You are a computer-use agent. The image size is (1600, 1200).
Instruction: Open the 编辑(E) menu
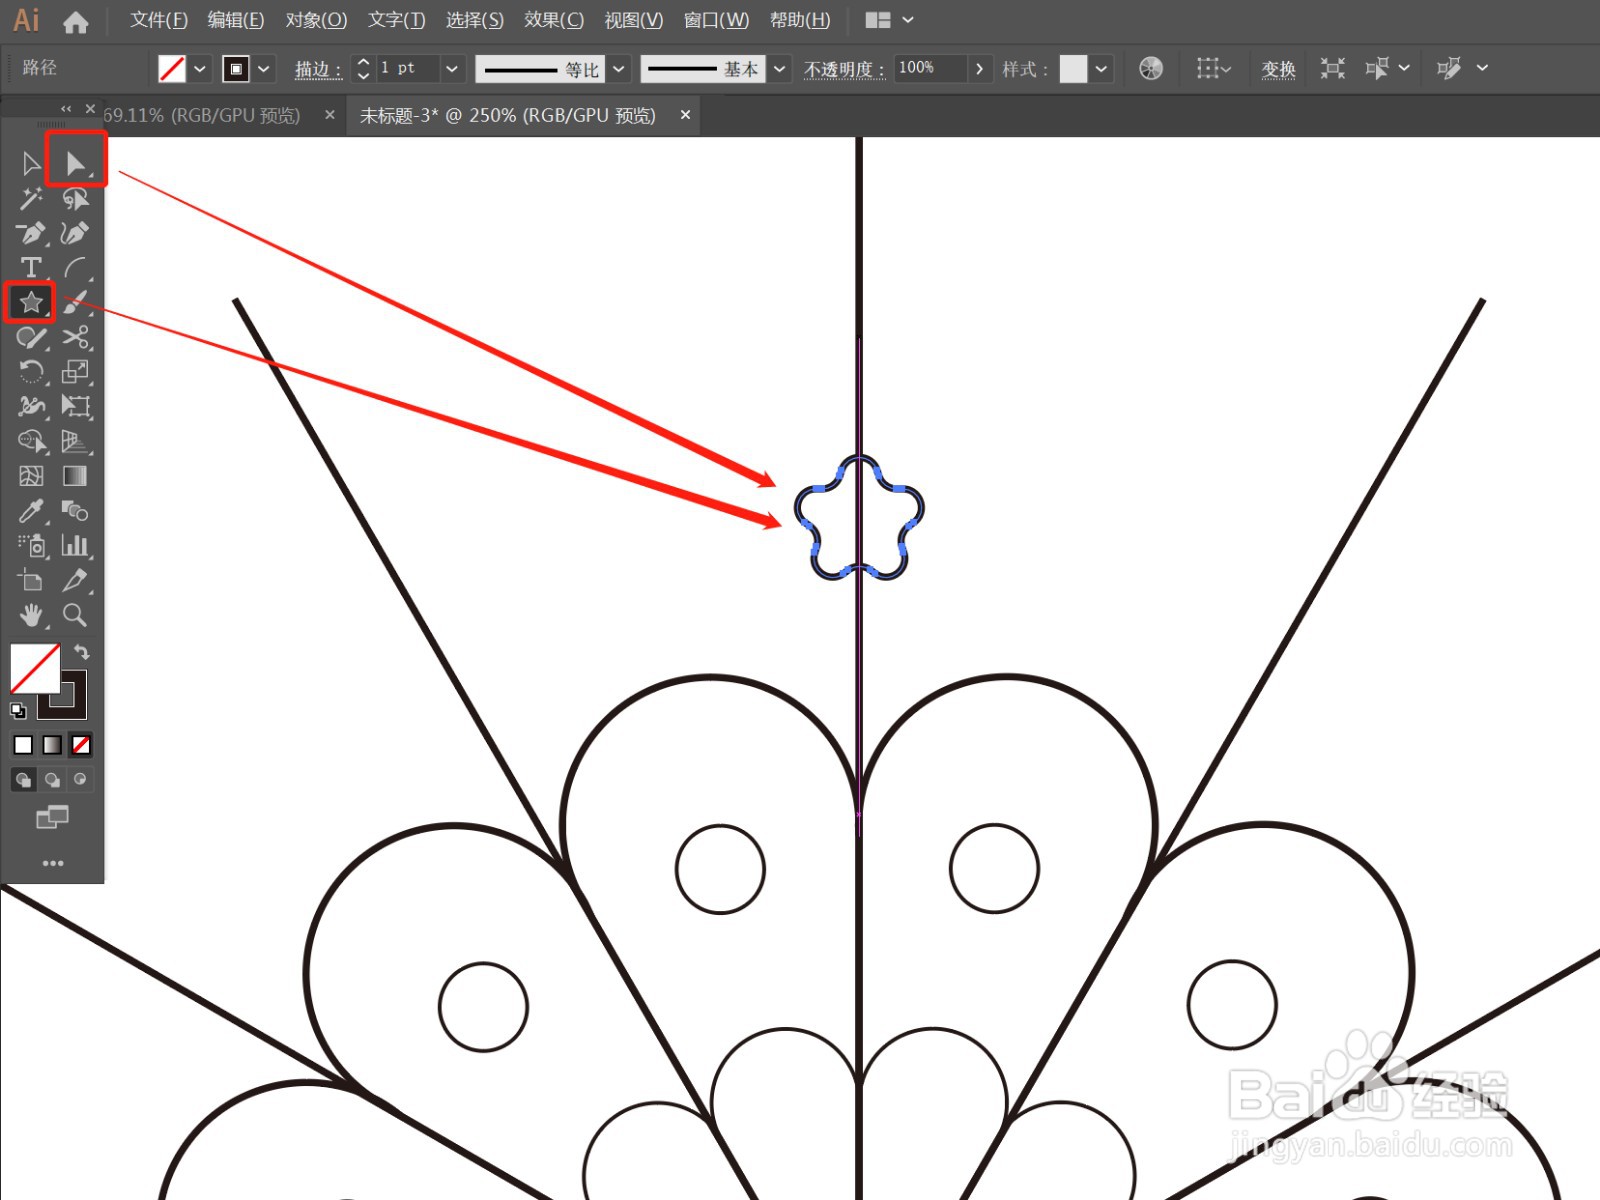tap(236, 20)
